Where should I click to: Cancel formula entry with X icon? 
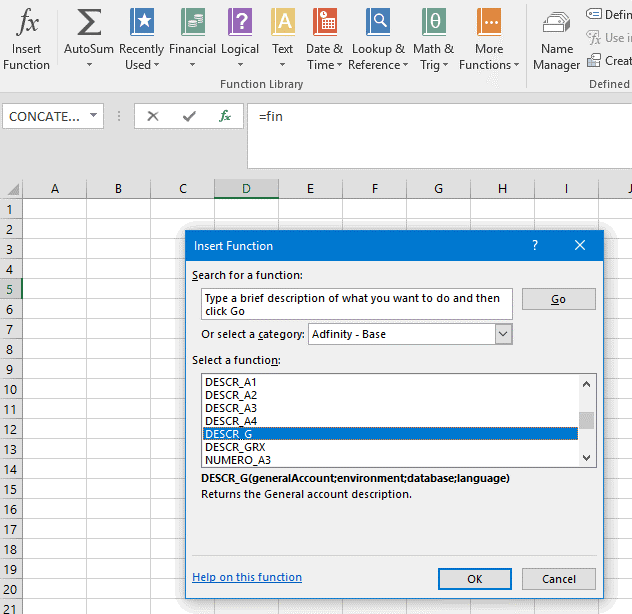coord(153,116)
